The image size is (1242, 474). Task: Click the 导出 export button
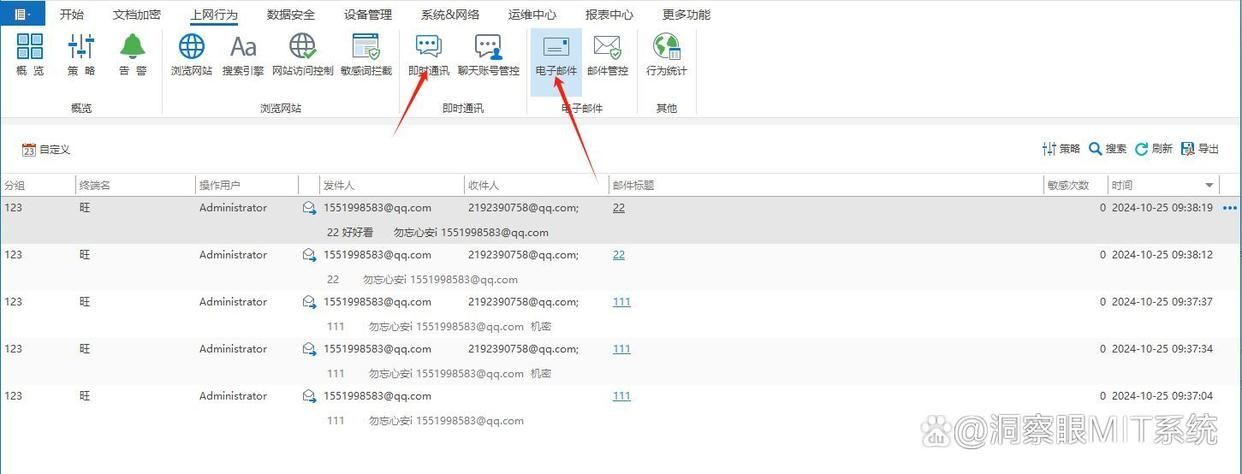[1200, 149]
